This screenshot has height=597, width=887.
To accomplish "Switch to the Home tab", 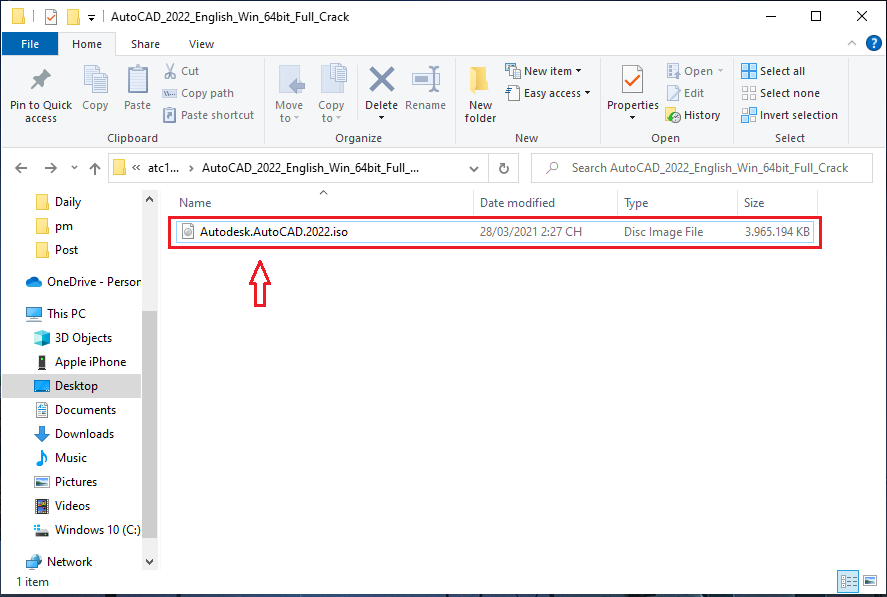I will 87,44.
